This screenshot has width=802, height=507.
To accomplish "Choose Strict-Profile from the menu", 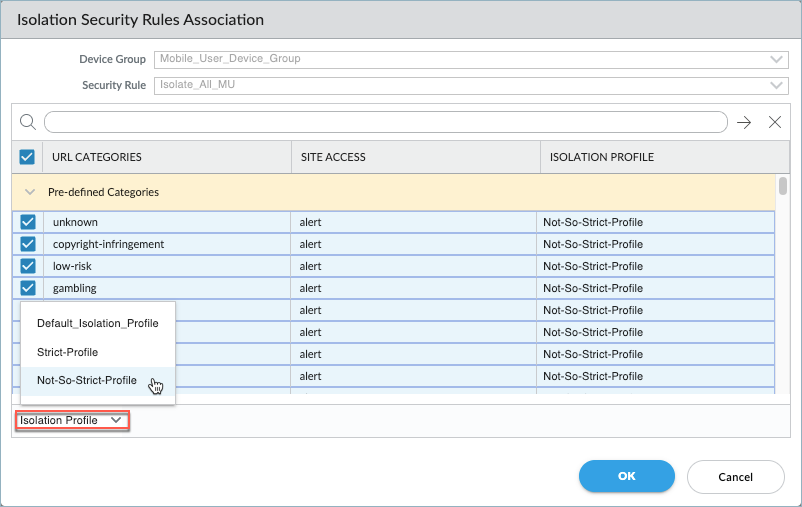I will (x=67, y=352).
